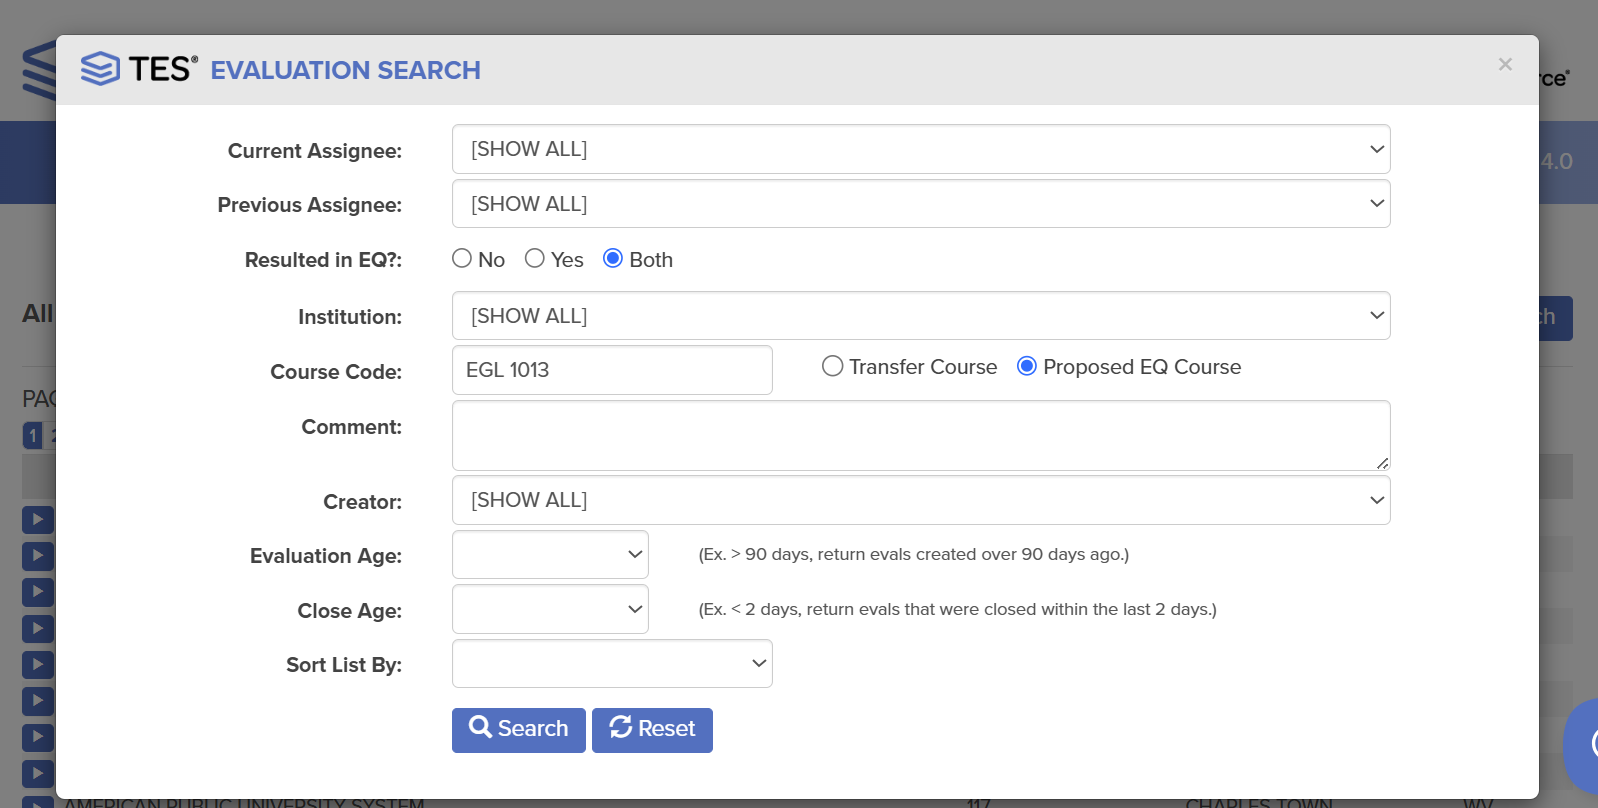
Task: Click the Reset button with refresh icon
Action: coord(652,730)
